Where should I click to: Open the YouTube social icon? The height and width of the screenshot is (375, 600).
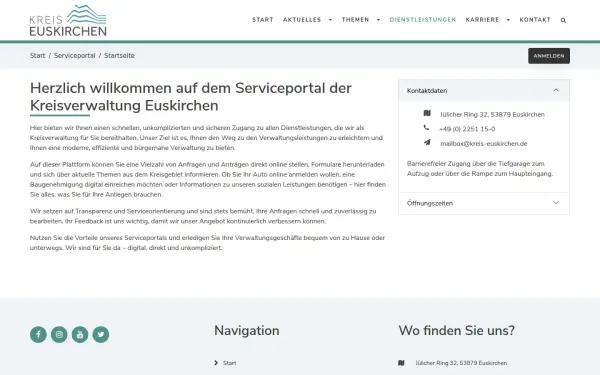point(80,334)
